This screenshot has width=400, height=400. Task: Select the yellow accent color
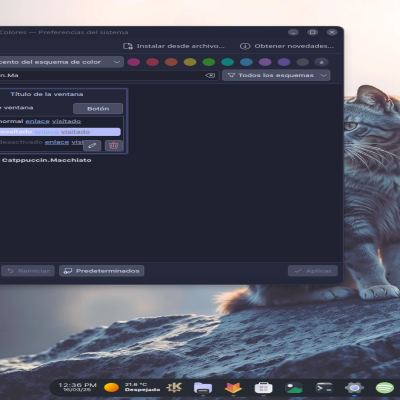pyautogui.click(x=190, y=62)
